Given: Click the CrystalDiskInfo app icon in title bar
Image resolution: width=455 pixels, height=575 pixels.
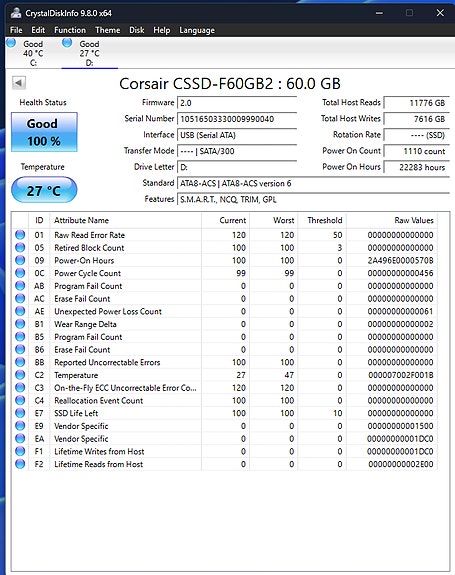Looking at the screenshot, I should pyautogui.click(x=16, y=13).
